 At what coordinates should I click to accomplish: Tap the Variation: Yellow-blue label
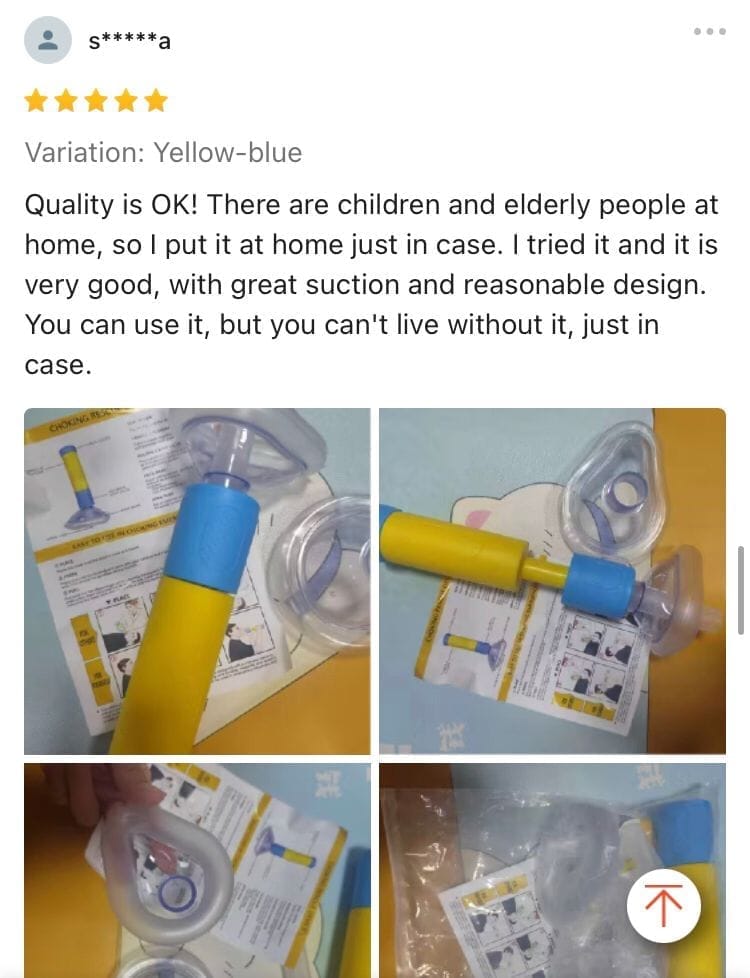tap(163, 153)
